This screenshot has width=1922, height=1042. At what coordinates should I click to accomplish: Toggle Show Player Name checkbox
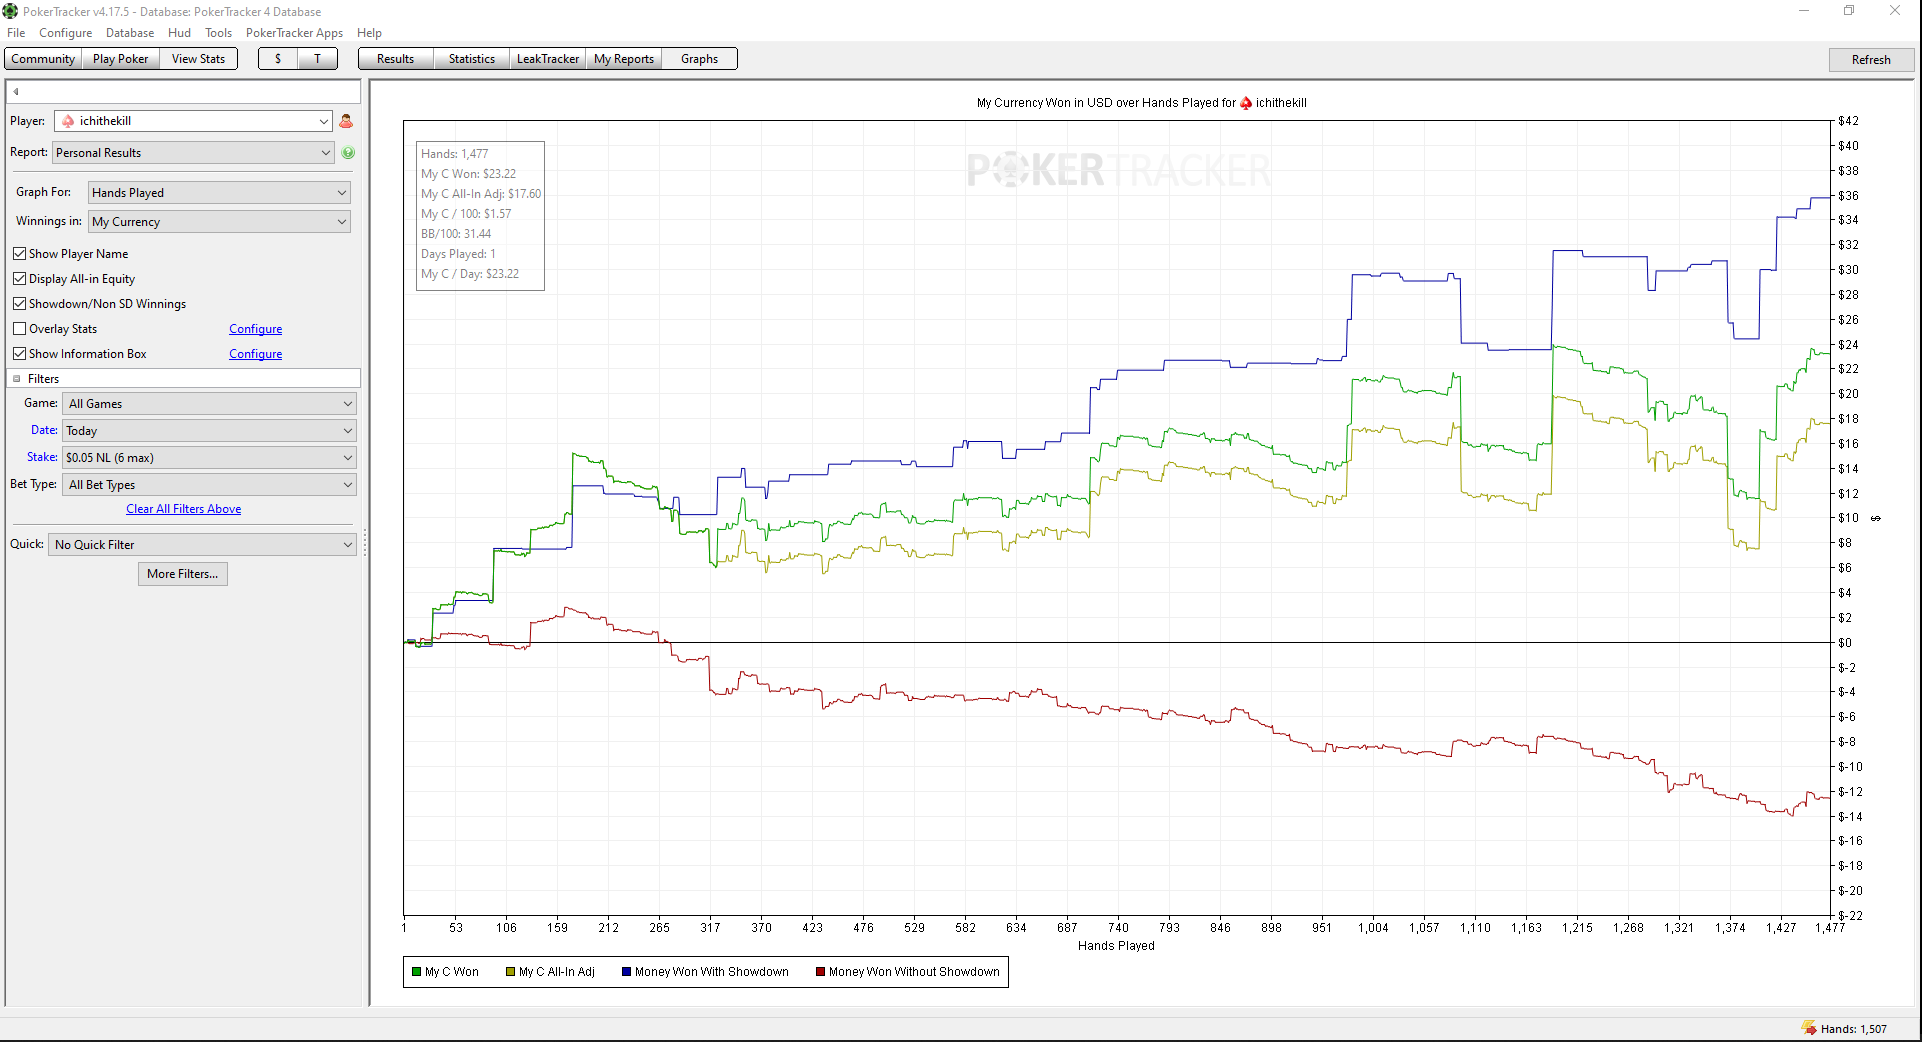point(19,254)
